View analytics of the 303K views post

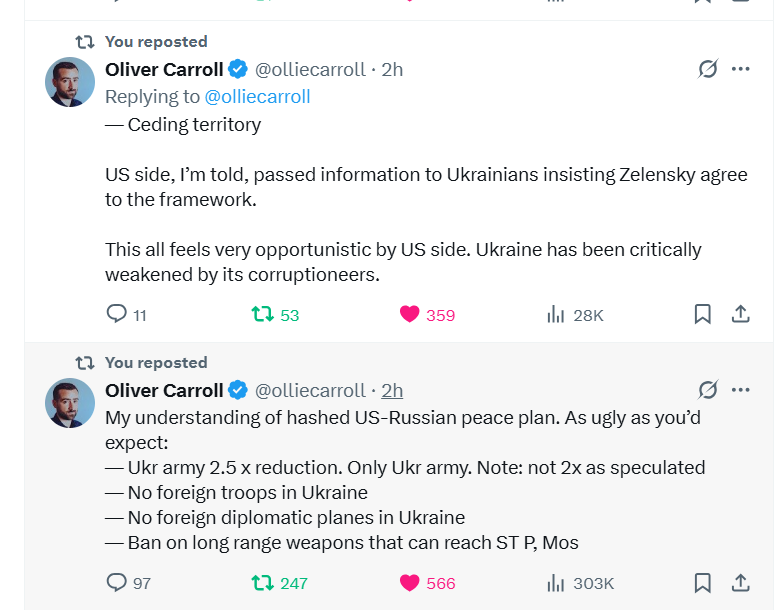click(556, 582)
